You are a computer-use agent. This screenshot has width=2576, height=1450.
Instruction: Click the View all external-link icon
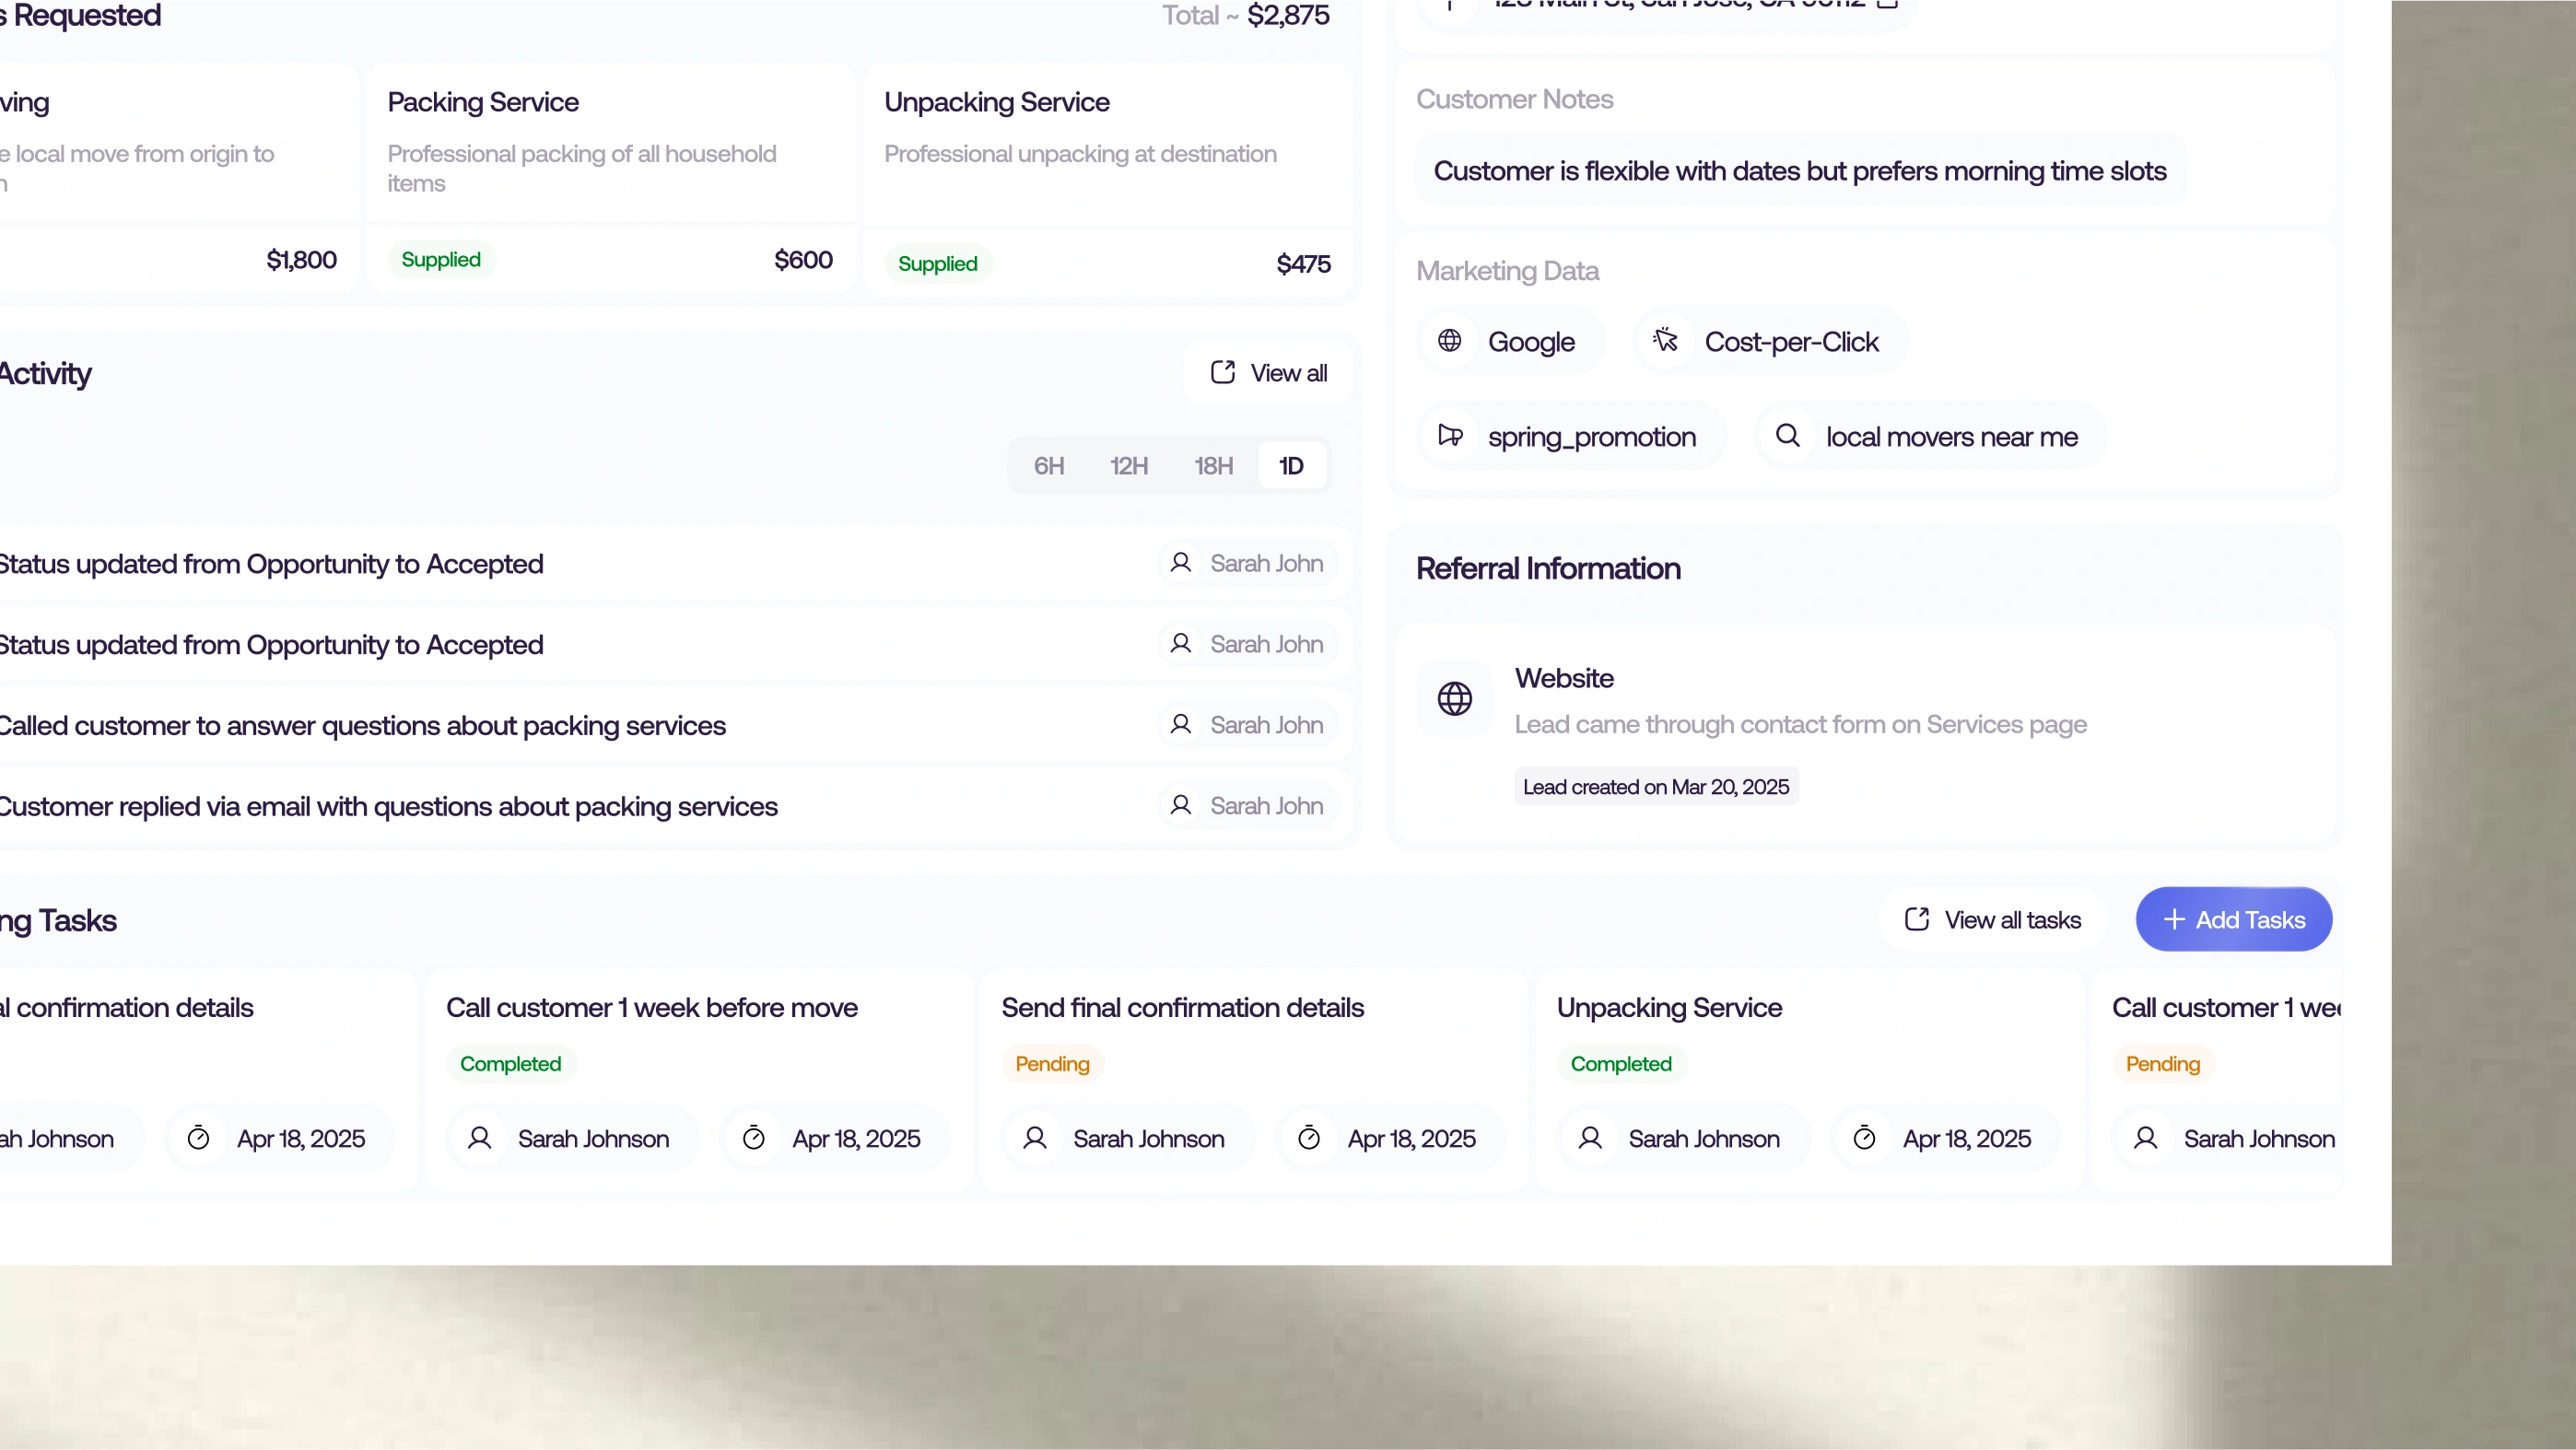[1222, 372]
